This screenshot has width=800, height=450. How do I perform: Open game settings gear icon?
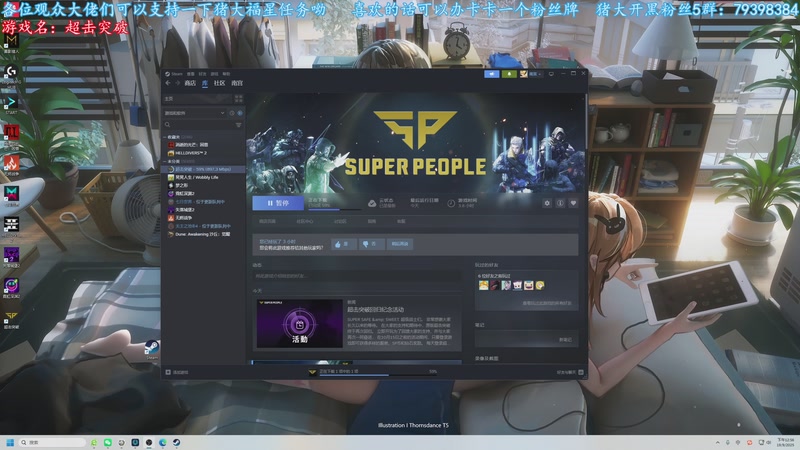click(547, 203)
